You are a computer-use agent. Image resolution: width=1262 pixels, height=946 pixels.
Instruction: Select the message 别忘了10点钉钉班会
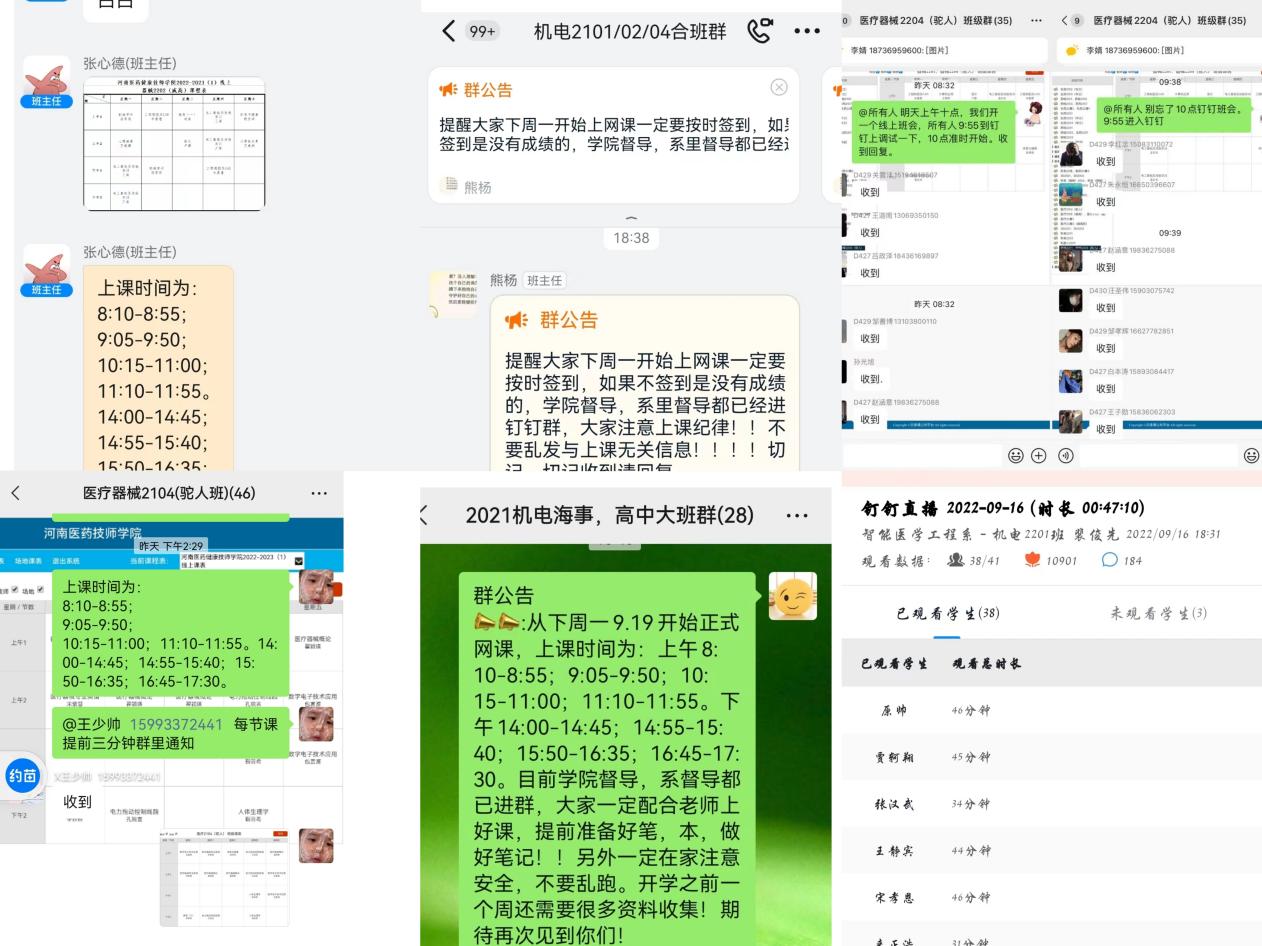click(1172, 115)
